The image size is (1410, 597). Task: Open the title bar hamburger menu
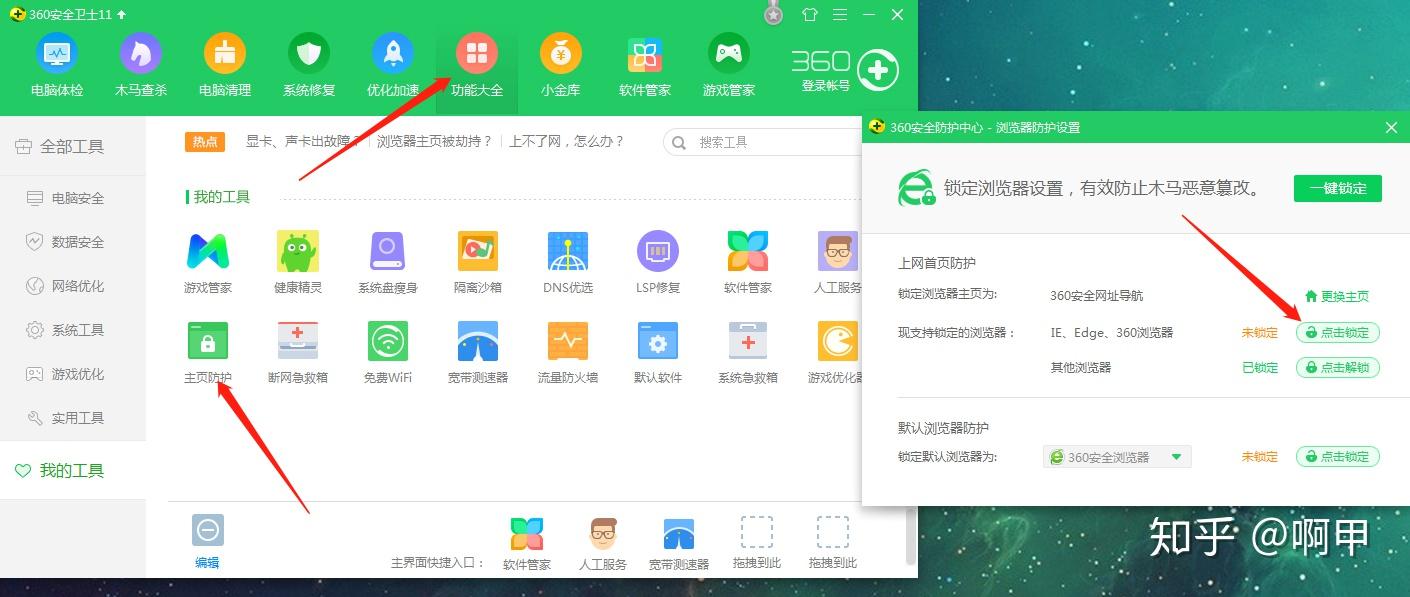tap(840, 15)
